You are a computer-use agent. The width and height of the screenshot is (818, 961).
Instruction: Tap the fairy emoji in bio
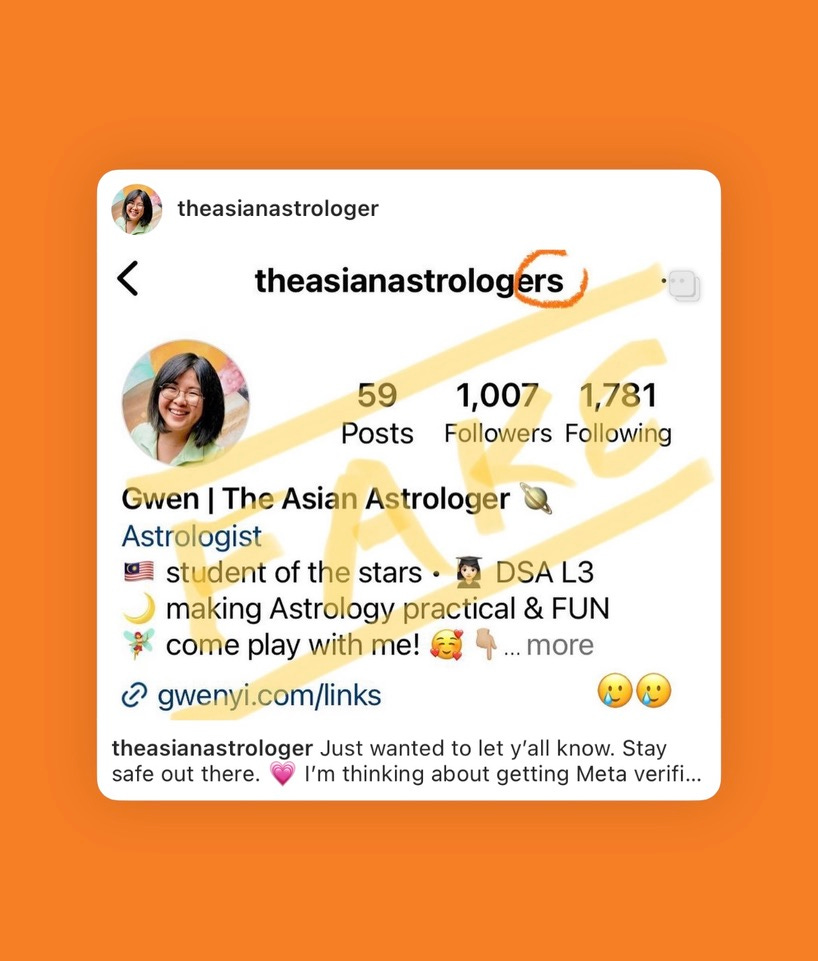(139, 644)
